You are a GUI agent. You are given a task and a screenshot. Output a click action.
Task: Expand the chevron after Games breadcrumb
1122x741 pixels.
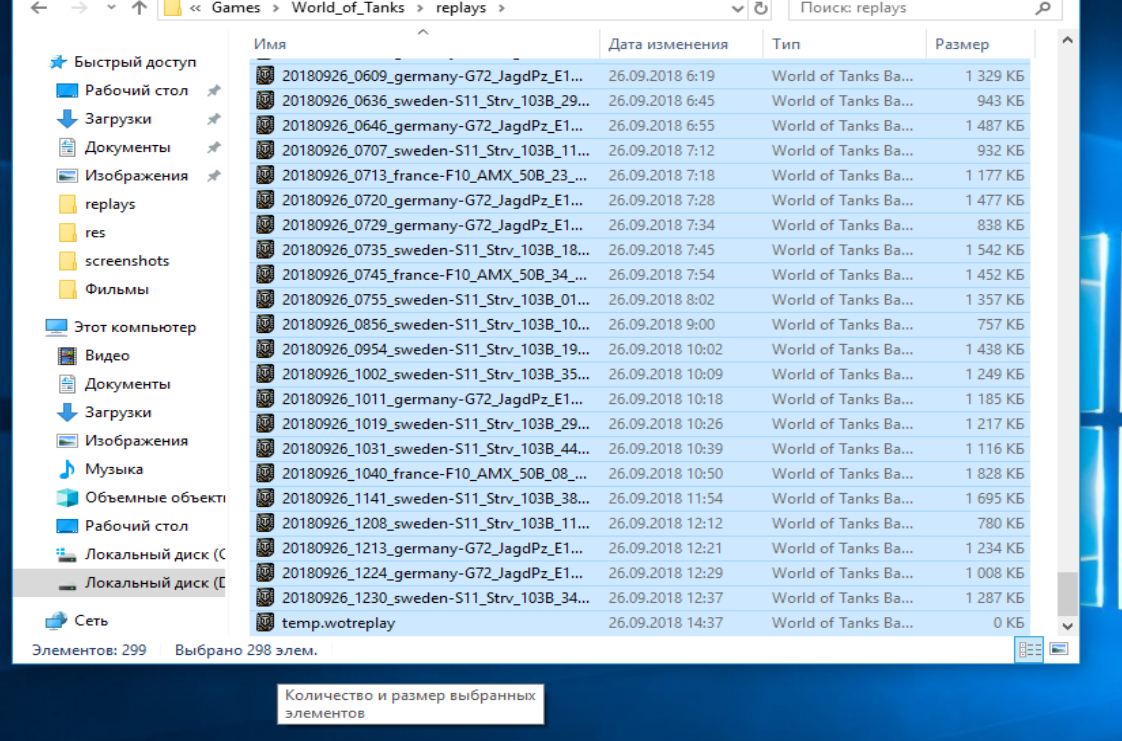pyautogui.click(x=275, y=9)
